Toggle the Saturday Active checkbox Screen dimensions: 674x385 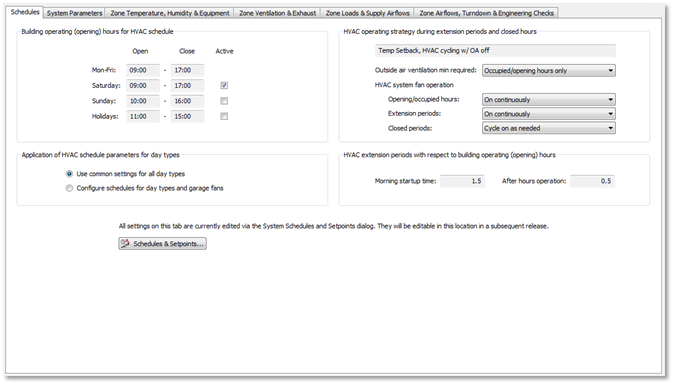pyautogui.click(x=224, y=86)
